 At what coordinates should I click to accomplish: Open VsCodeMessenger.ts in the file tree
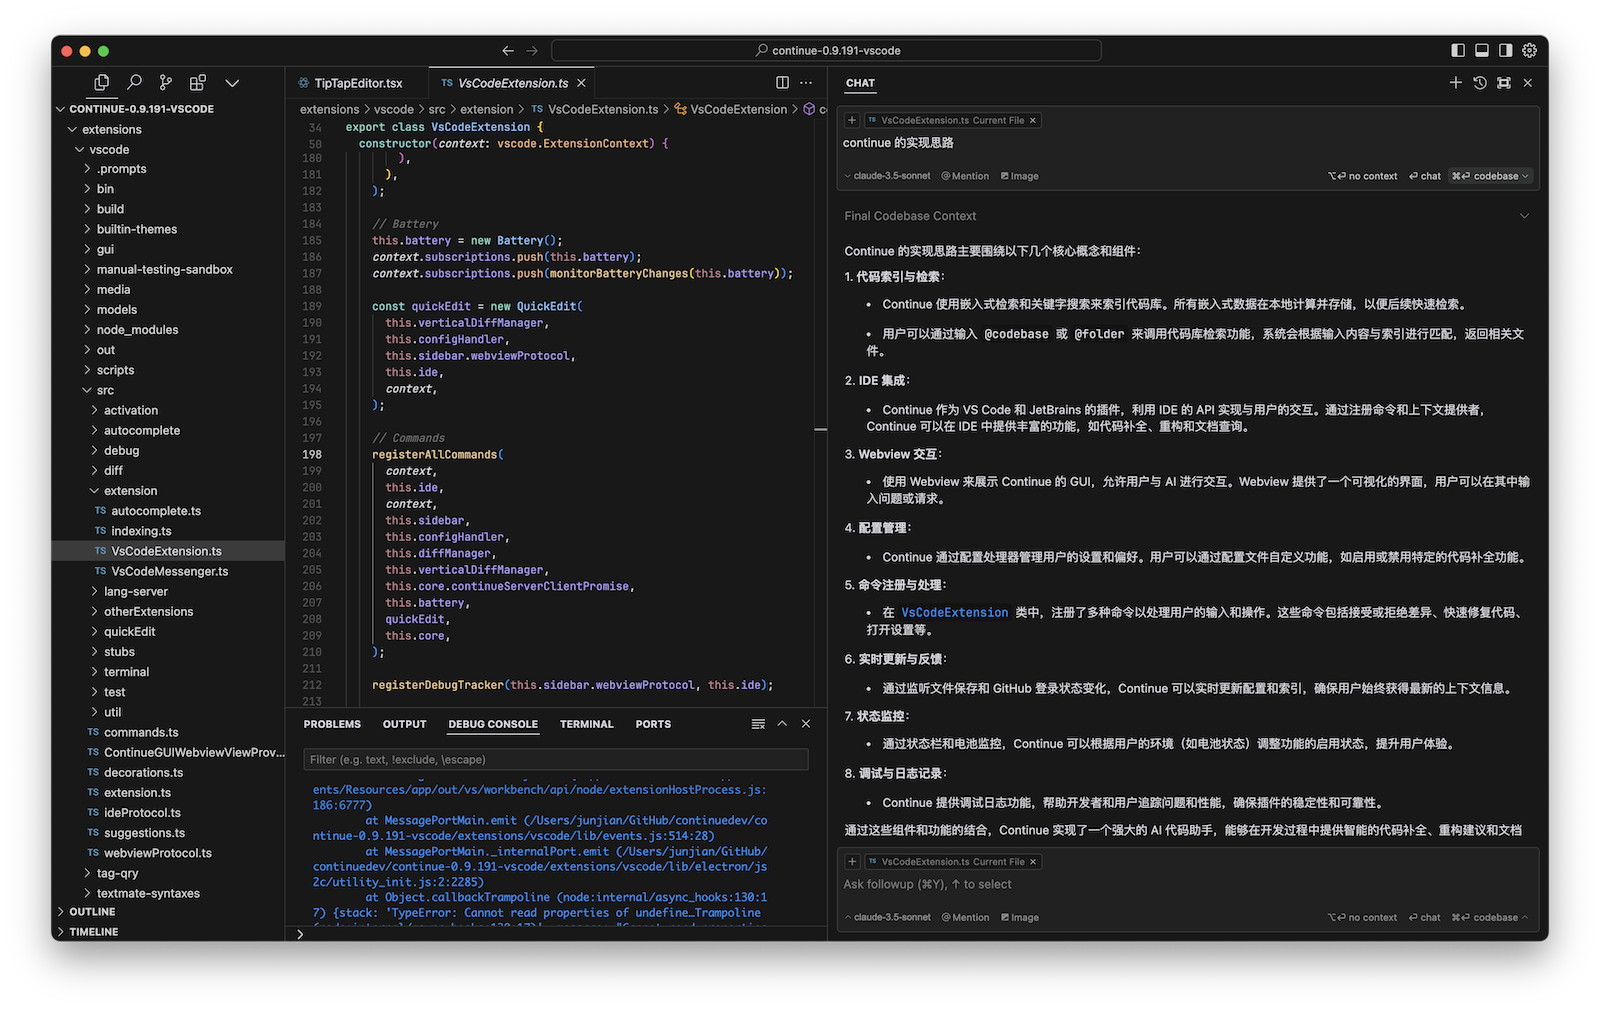[x=169, y=571]
